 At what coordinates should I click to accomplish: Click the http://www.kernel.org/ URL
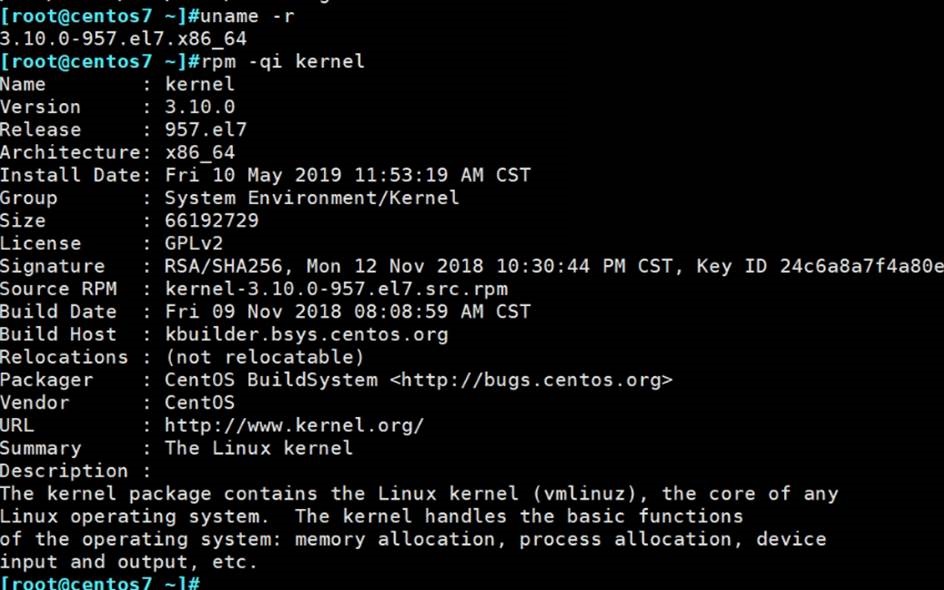tap(294, 425)
